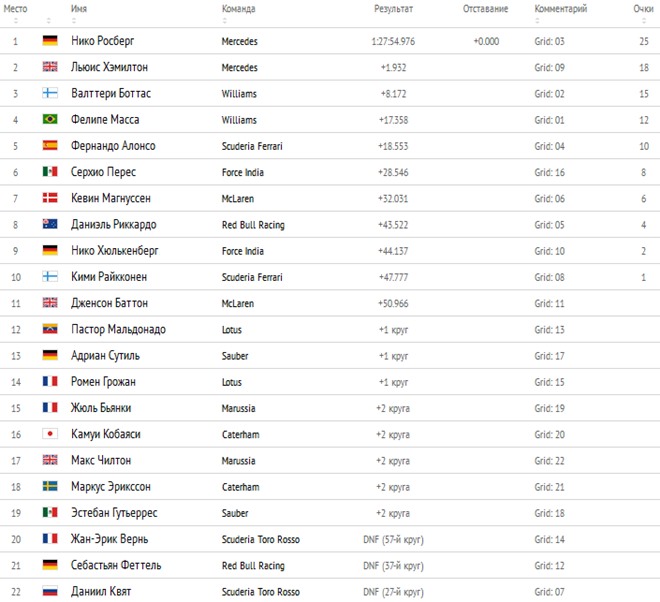
Task: Click the Japanese flag beside Камуи Кобаяси
Action: point(50,434)
